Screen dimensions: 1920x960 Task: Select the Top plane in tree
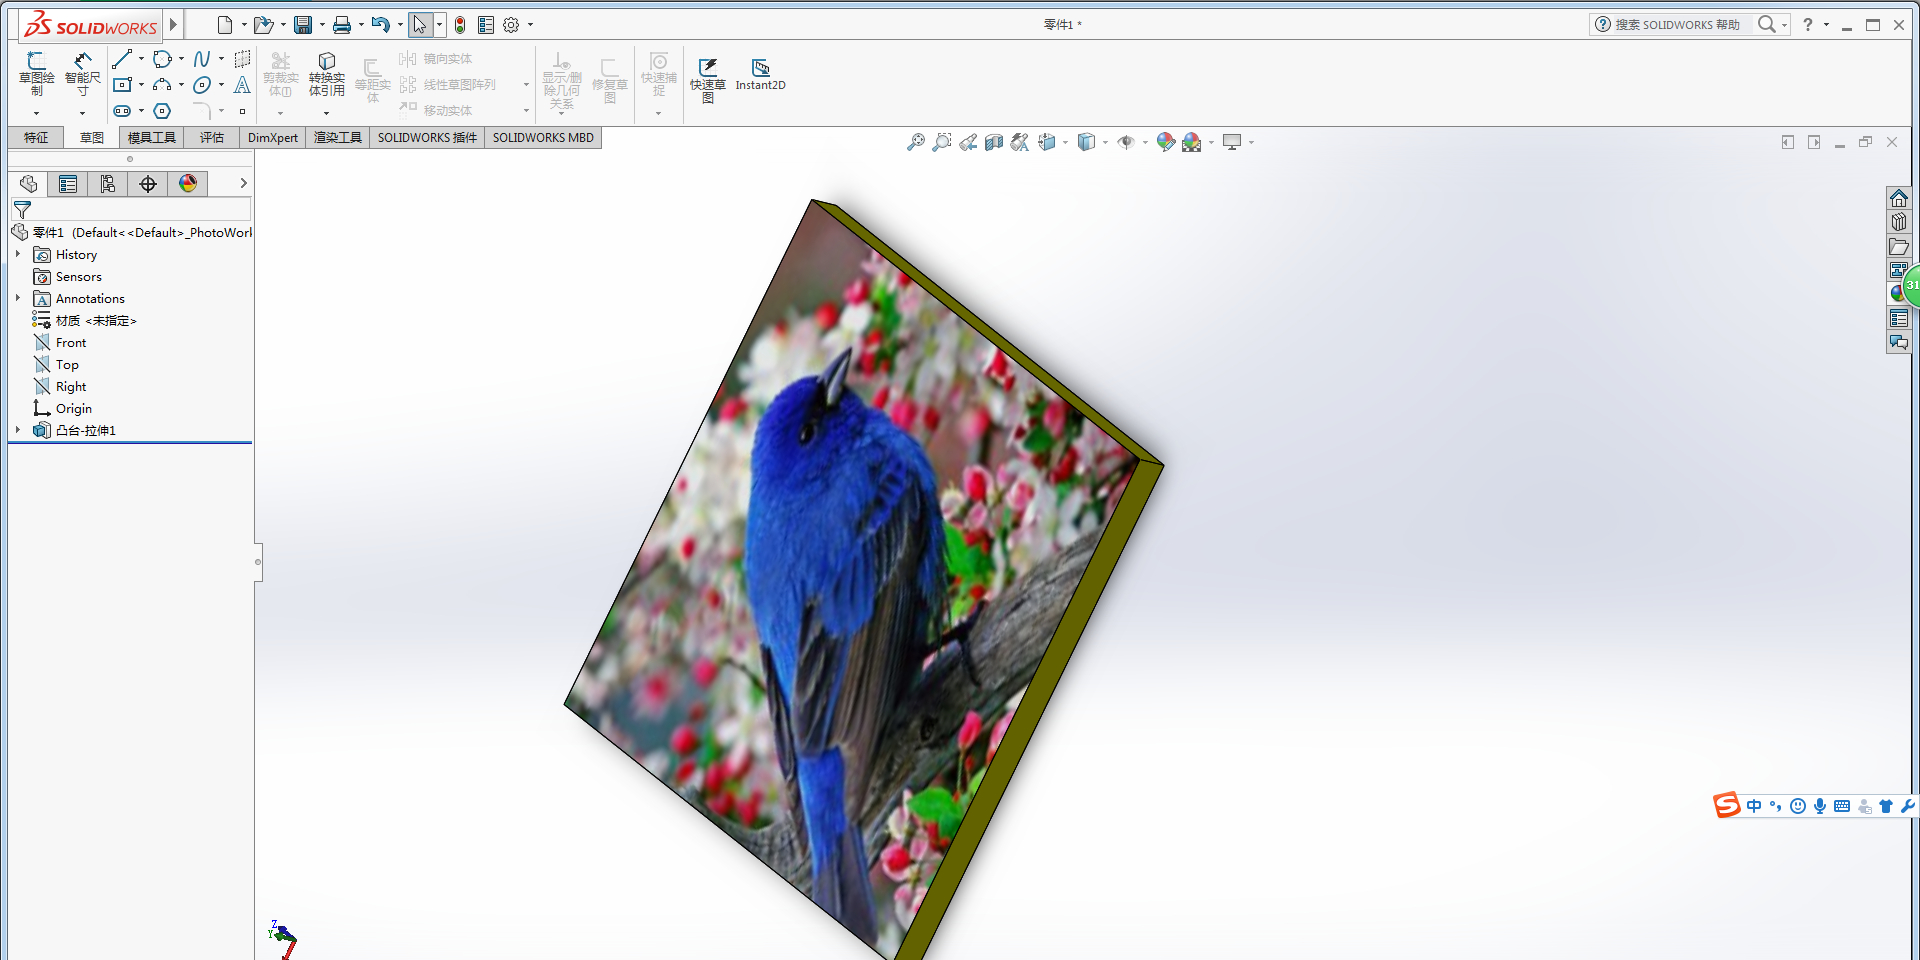coord(67,365)
